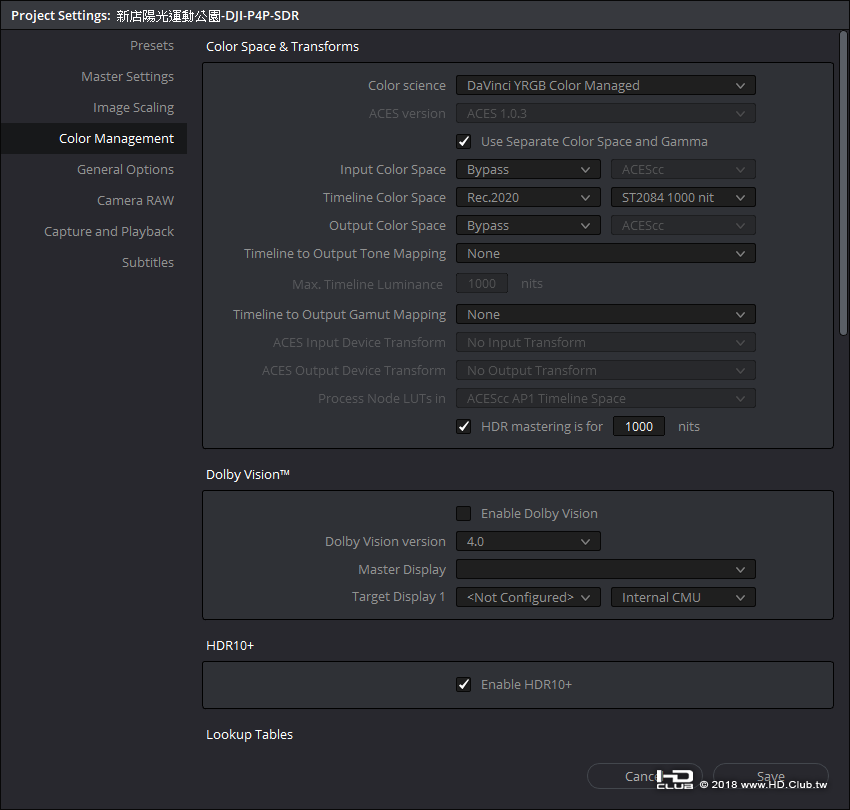This screenshot has width=850, height=810.
Task: Click the Save button
Action: click(x=771, y=776)
